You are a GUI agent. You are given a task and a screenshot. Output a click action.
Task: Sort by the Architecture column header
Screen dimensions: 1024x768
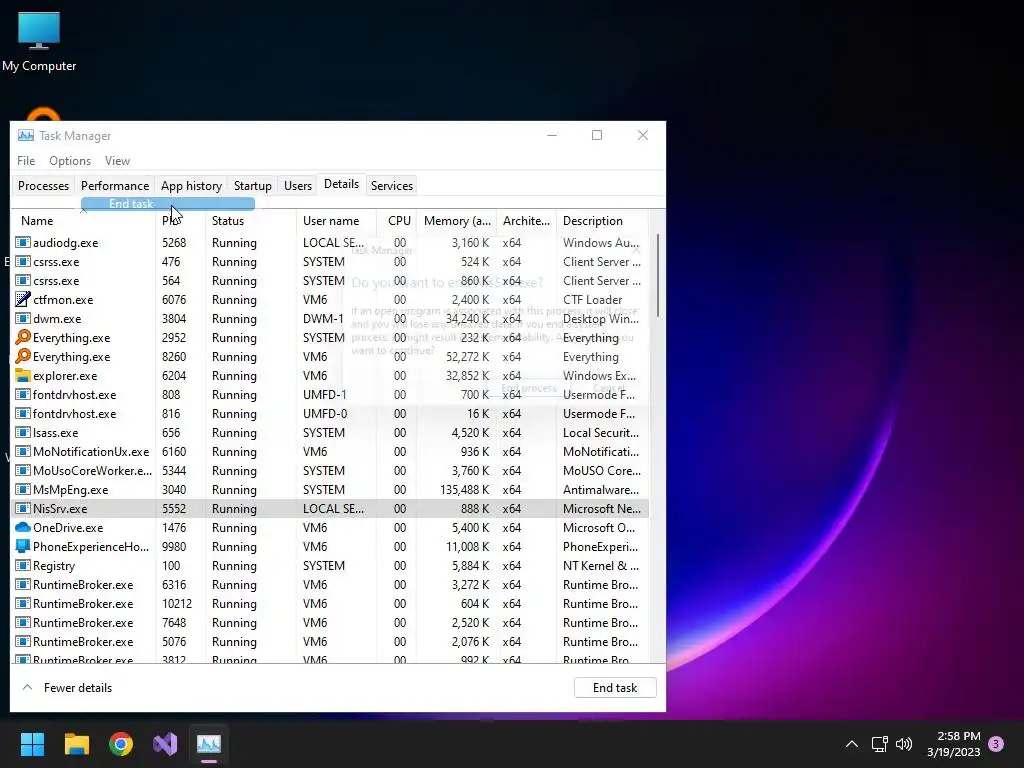click(x=526, y=221)
